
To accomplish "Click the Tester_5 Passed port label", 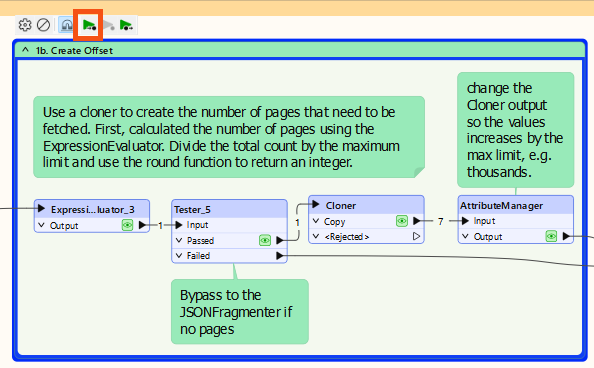I will pyautogui.click(x=200, y=241).
